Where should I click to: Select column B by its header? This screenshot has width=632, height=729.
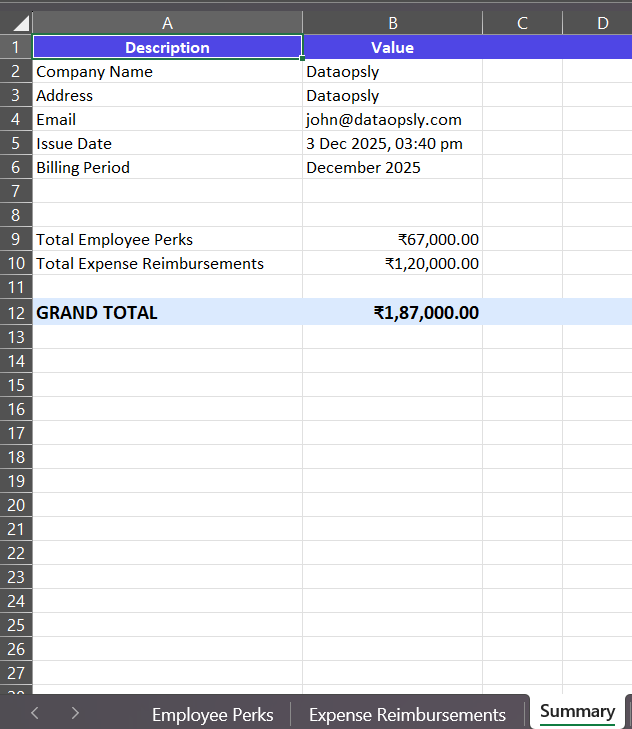pos(392,23)
